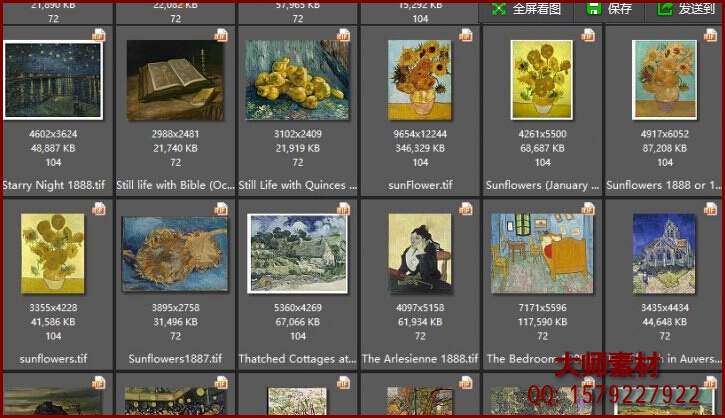Click the Sunflowers 1888 or filename
725x418 pixels.
[664, 185]
